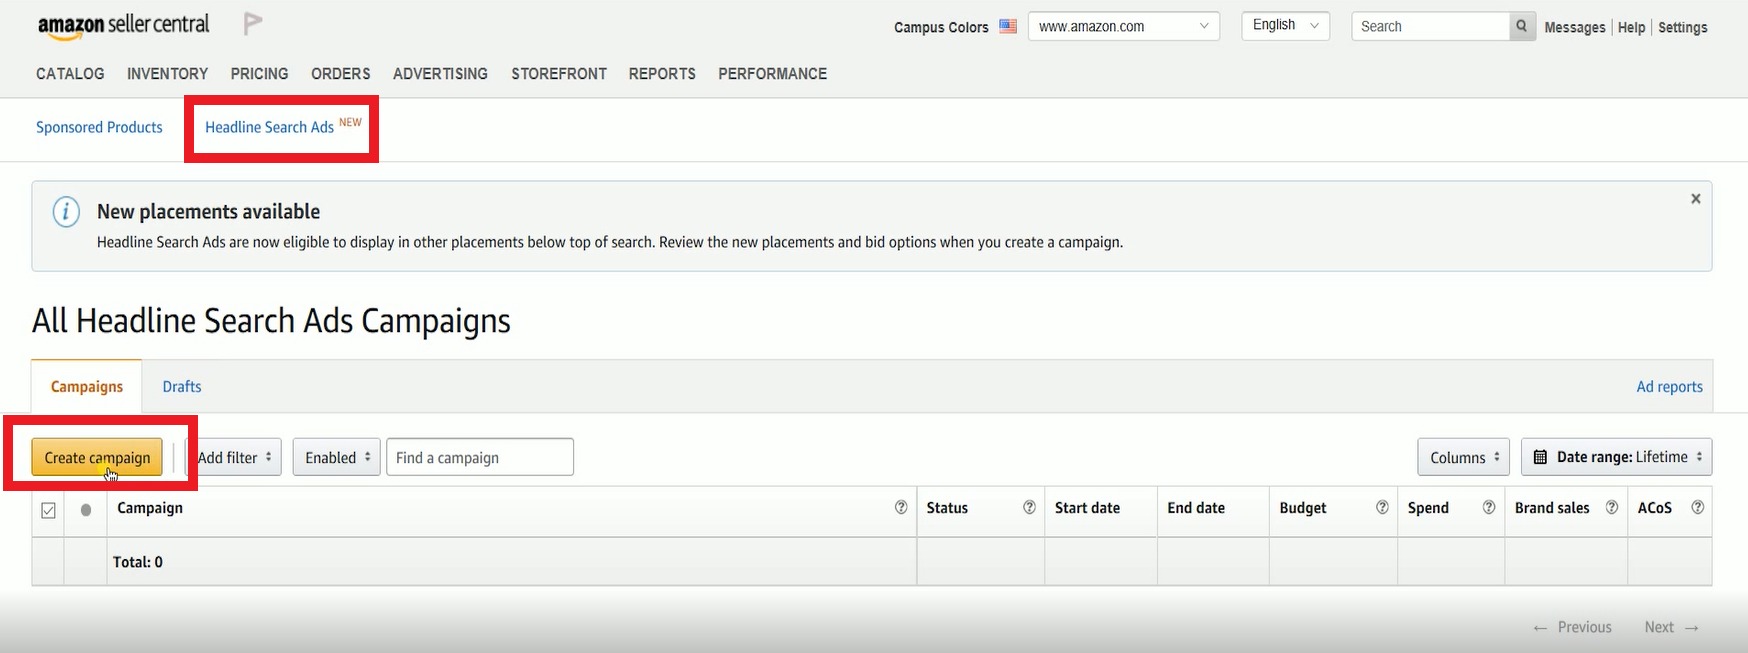Viewport: 1748px width, 653px height.
Task: Click the Amazon Seller Central logo
Action: click(123, 26)
